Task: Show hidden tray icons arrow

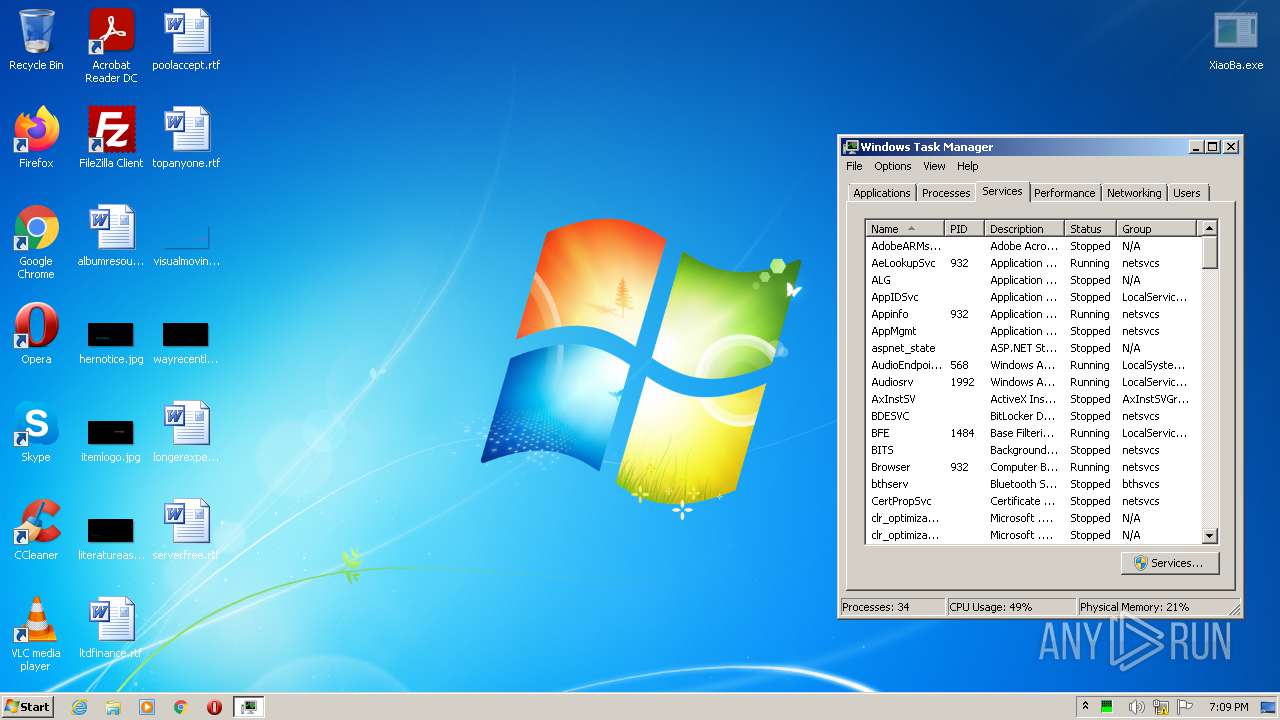Action: pyautogui.click(x=1085, y=706)
